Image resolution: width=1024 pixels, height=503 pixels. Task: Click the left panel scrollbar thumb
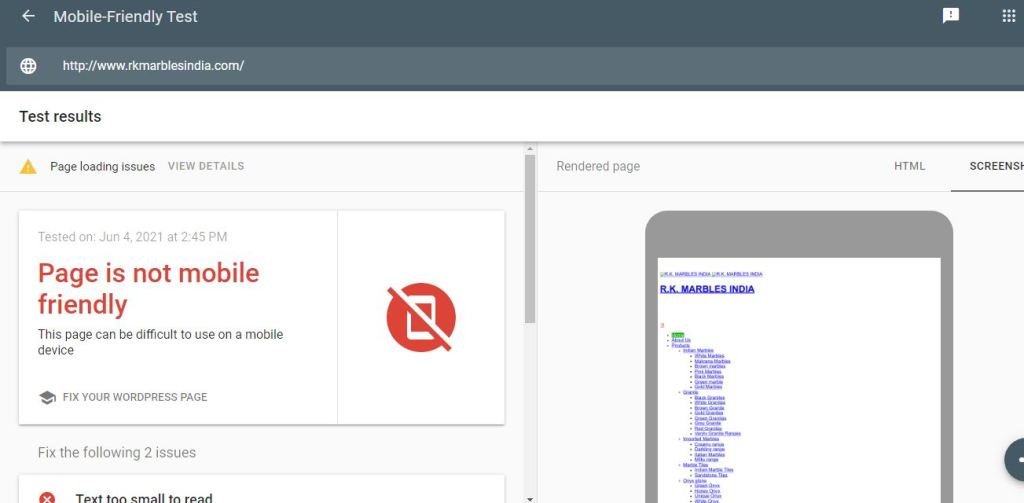pos(530,238)
